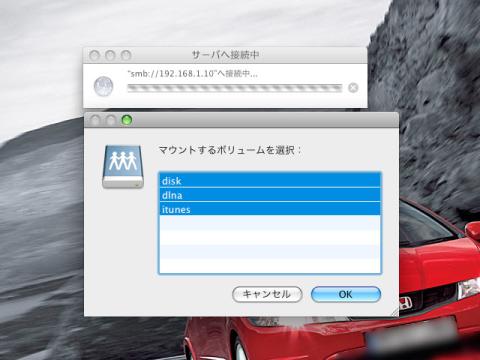Select the dlna volume row
Screen dimensions: 480x360
270,195
